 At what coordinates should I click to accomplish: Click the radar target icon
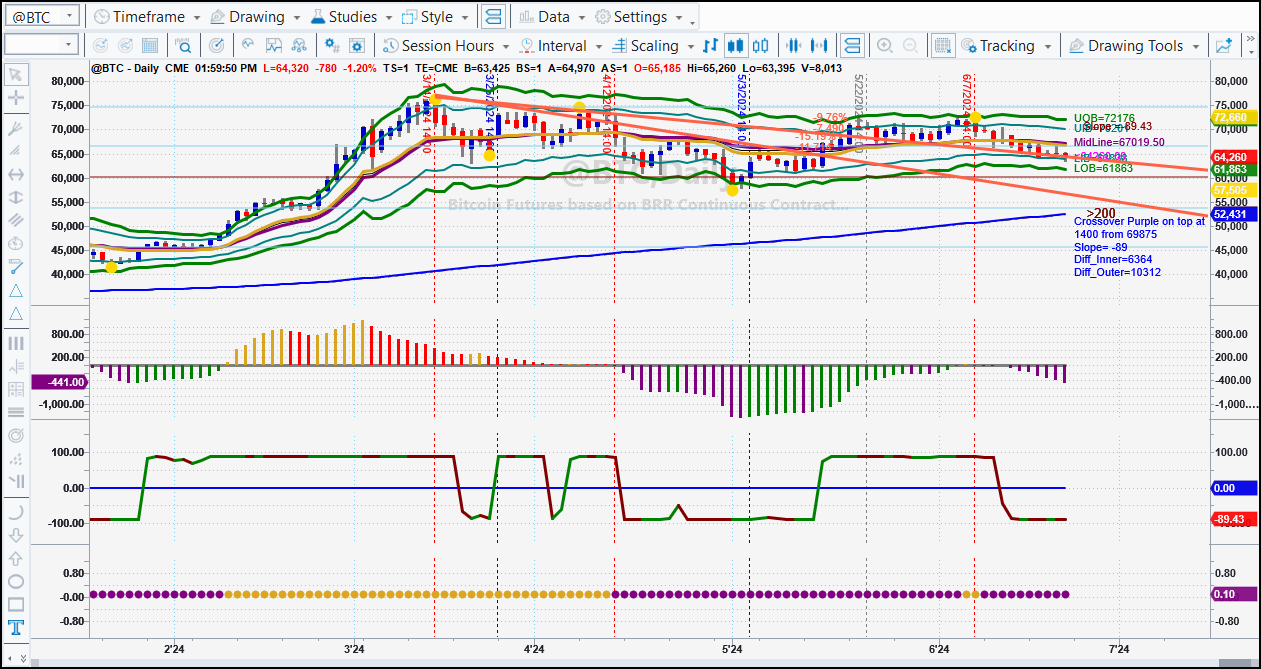[x=218, y=45]
